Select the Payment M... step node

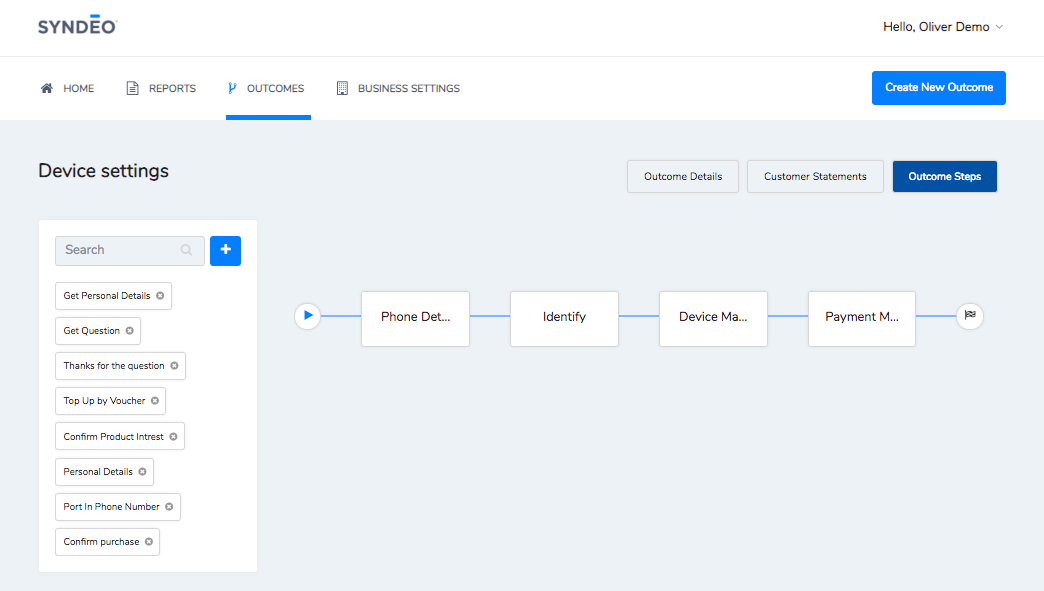click(862, 318)
